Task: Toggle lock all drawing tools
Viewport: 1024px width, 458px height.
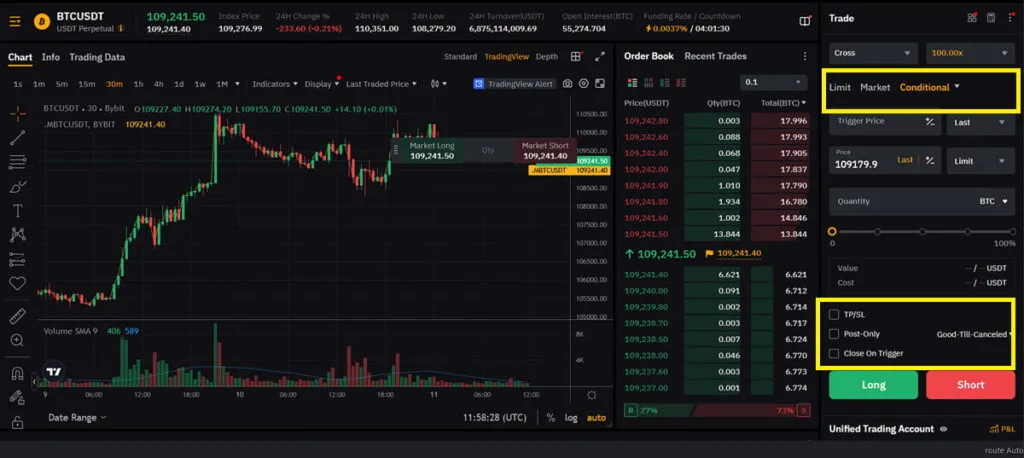Action: tap(18, 422)
